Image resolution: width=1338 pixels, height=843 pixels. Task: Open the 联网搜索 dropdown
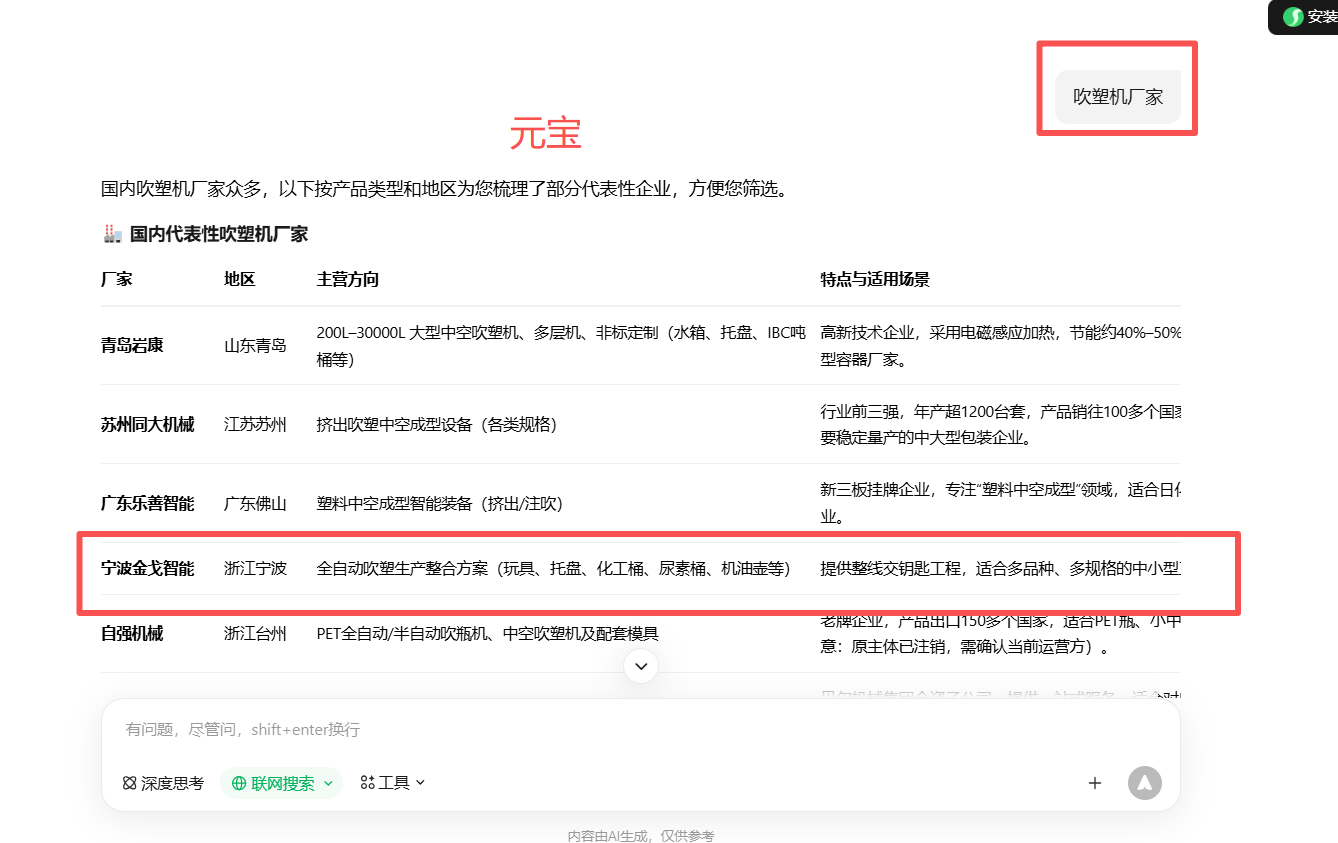[282, 783]
